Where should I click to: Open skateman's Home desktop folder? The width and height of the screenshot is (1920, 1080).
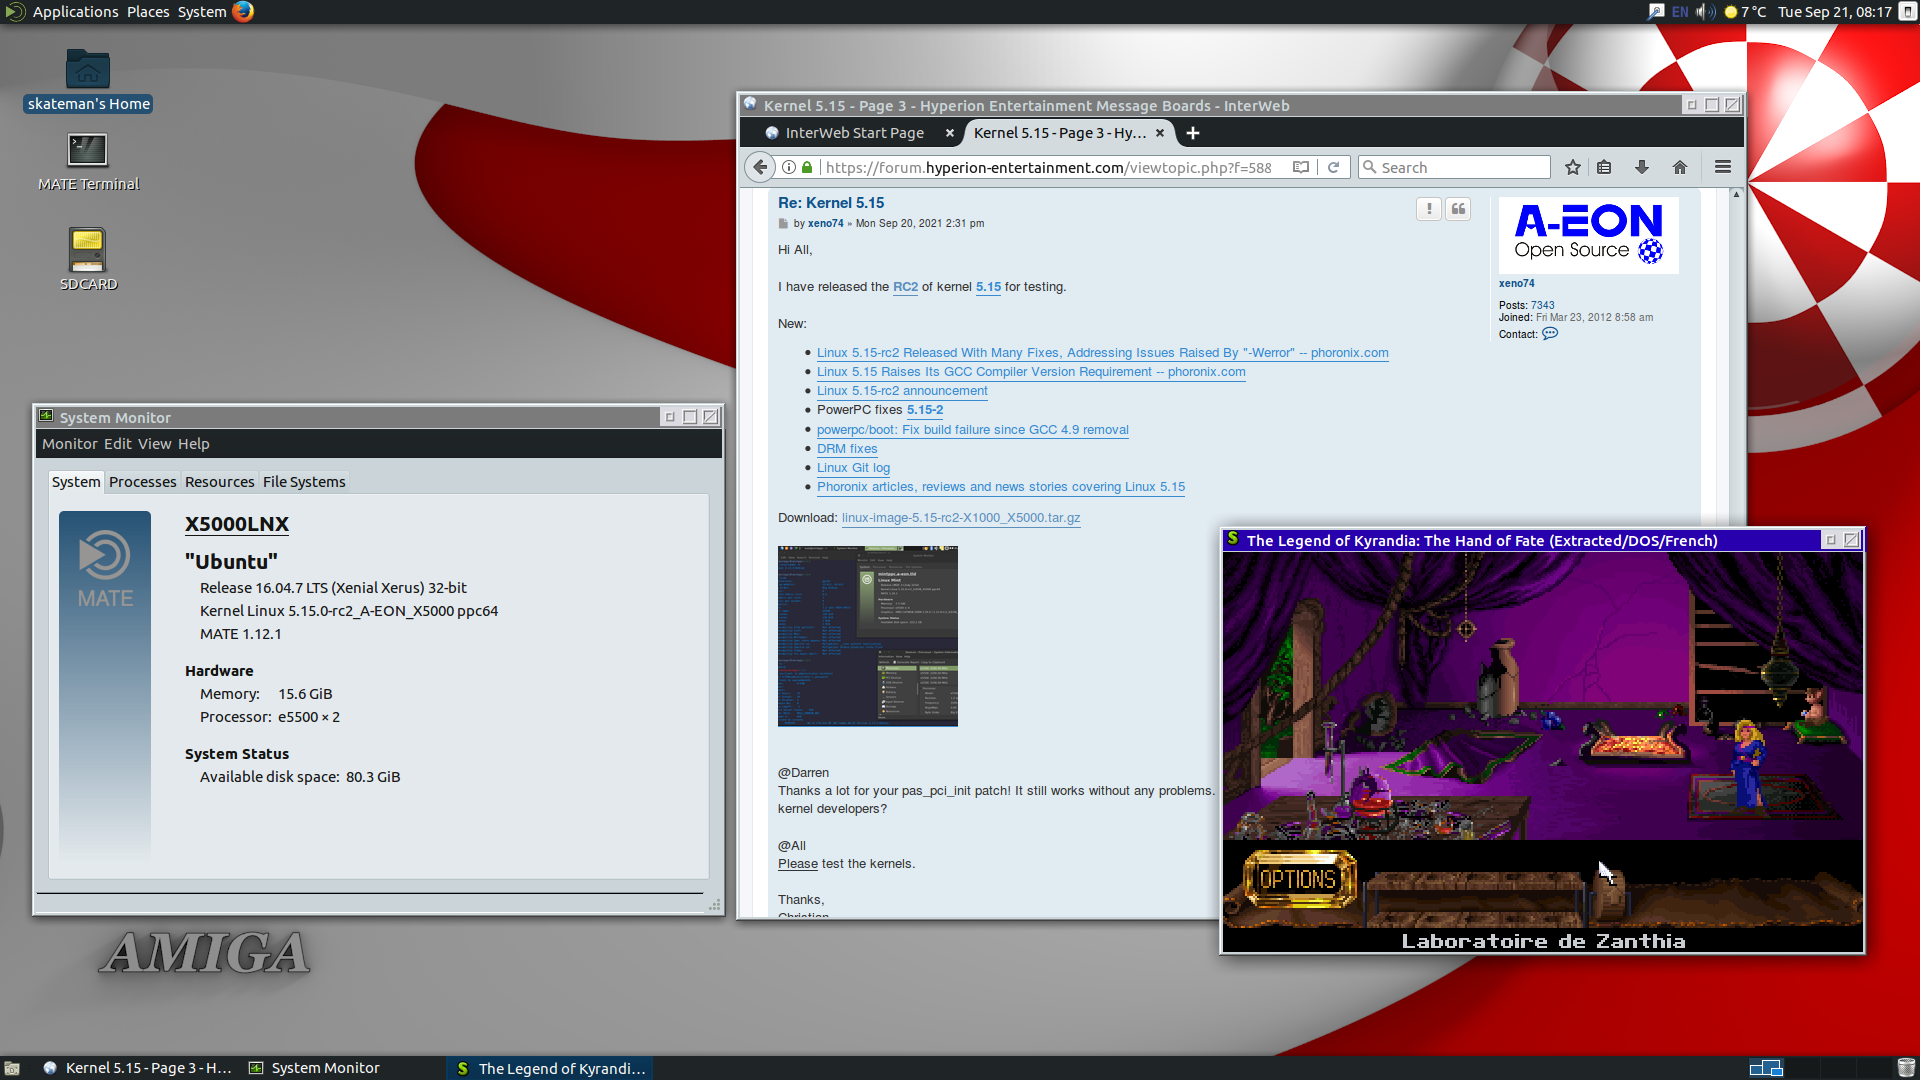click(88, 80)
